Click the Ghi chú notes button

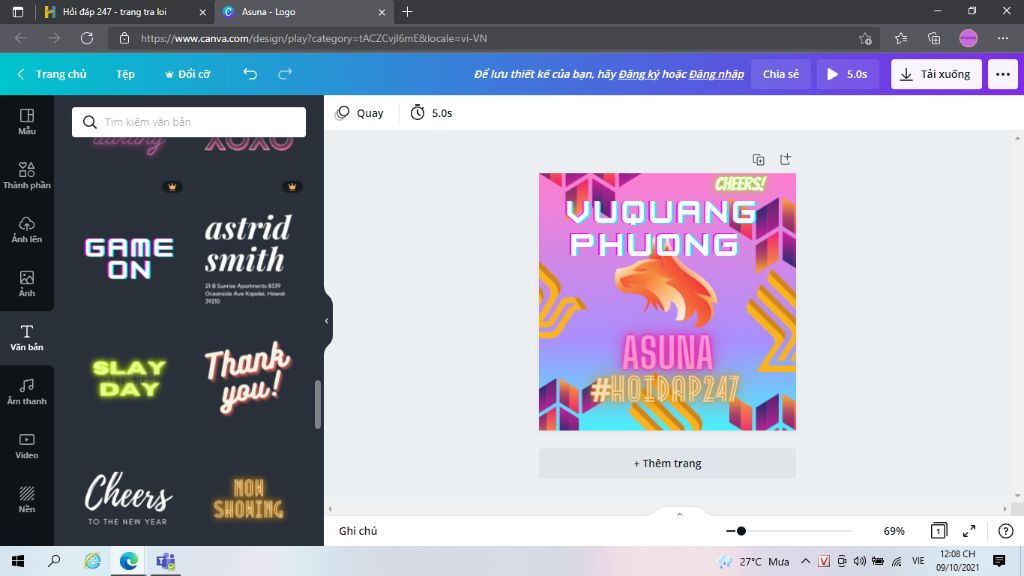click(x=358, y=531)
